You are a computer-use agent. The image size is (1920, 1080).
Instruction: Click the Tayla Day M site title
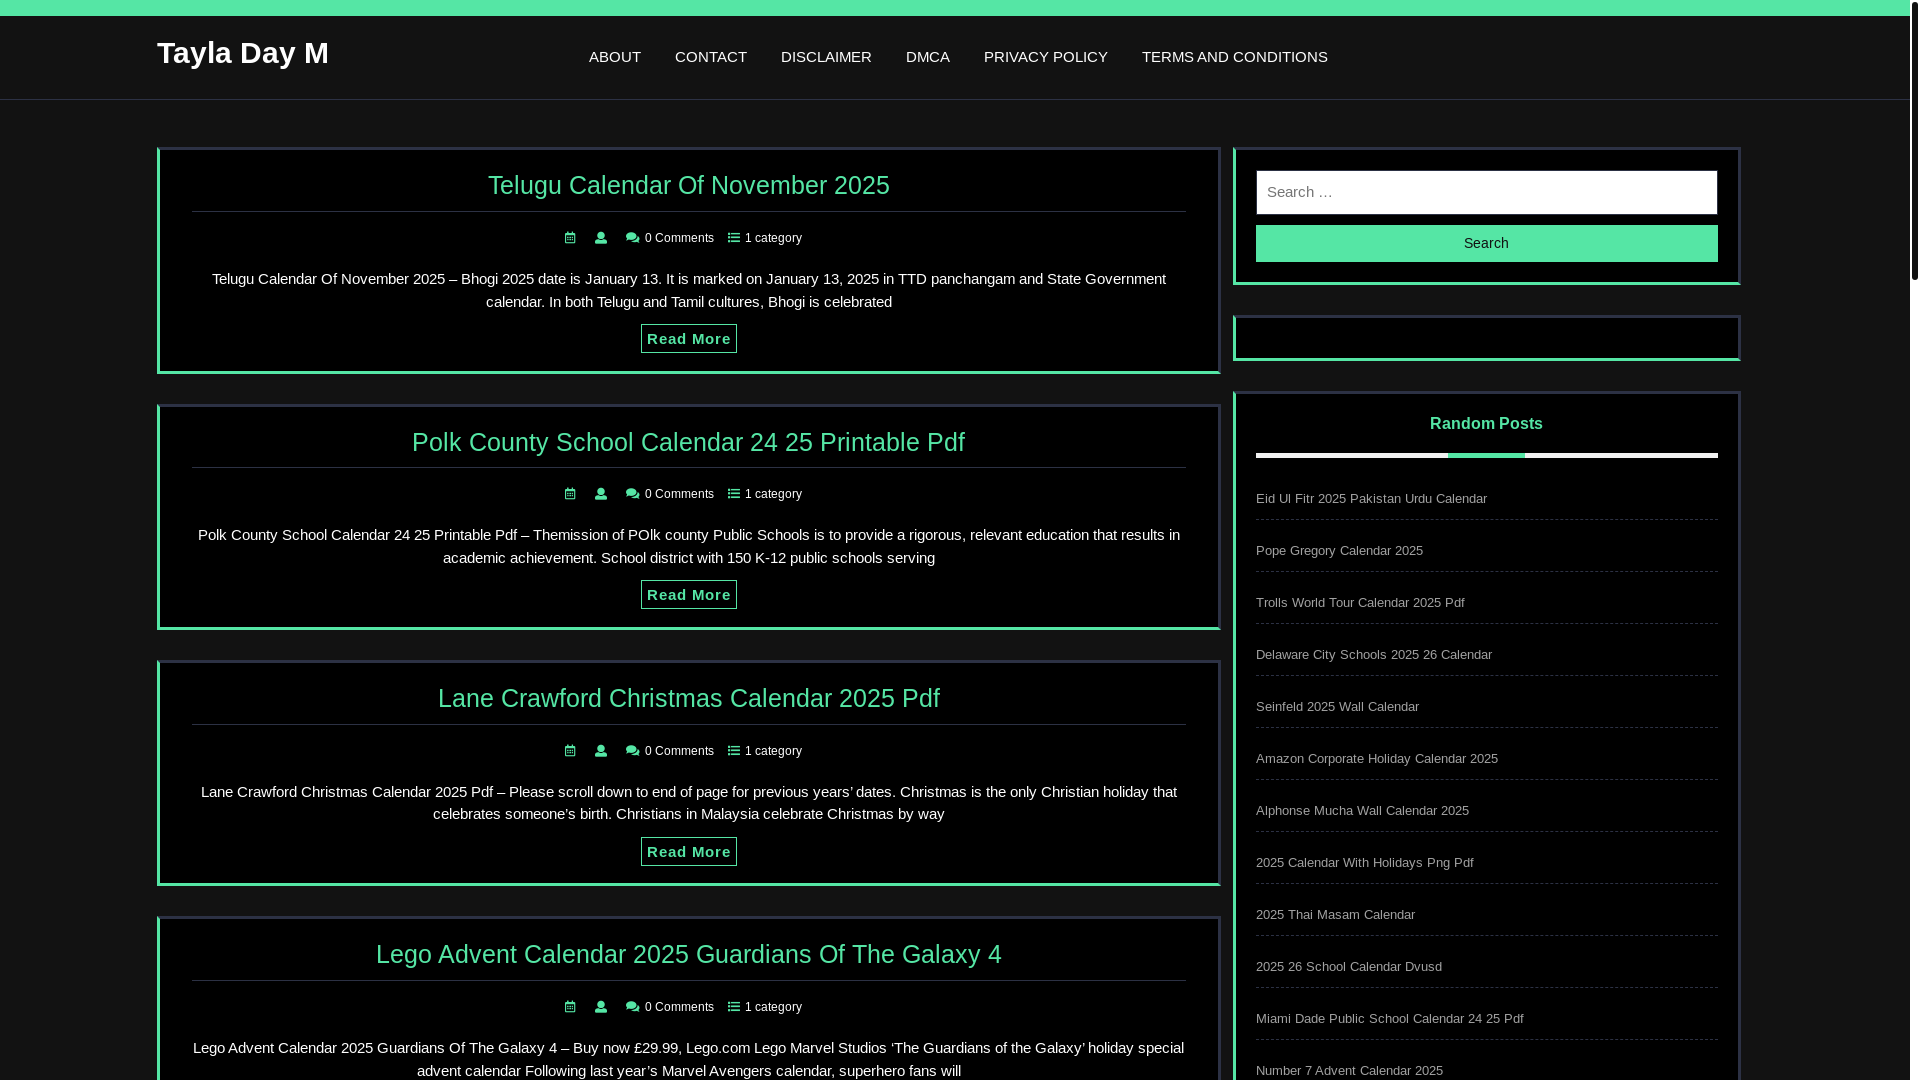pos(243,53)
